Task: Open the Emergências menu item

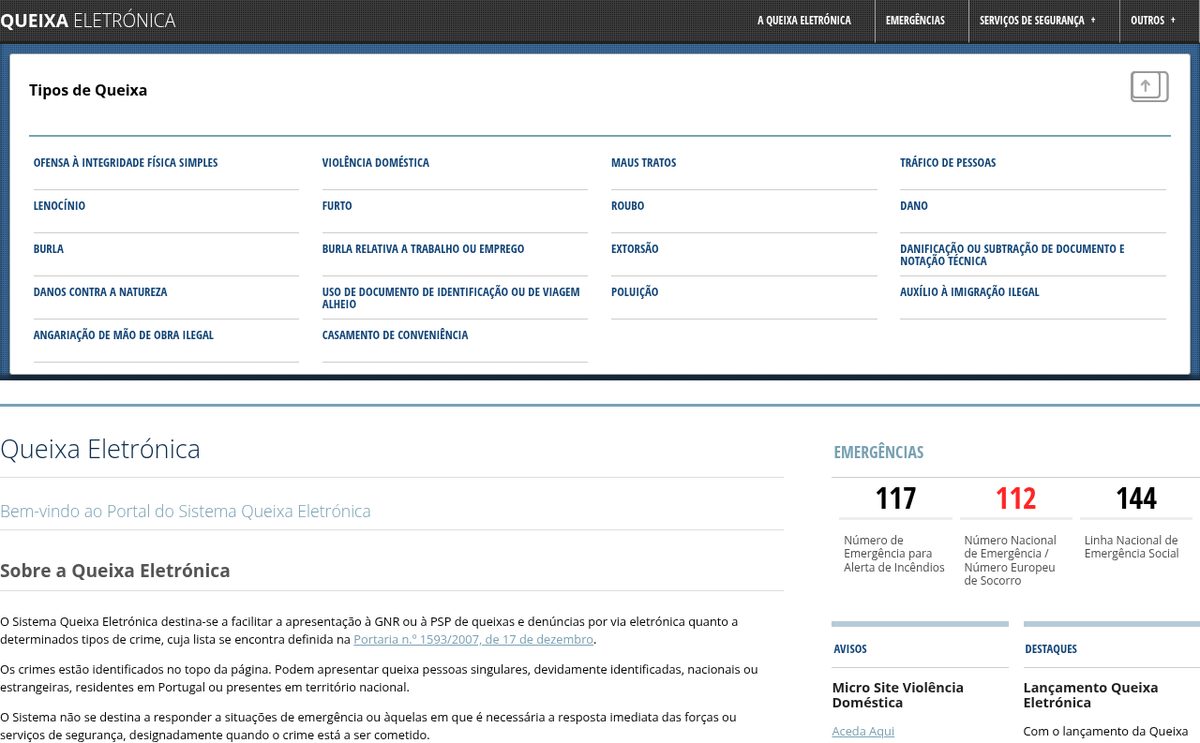Action: [x=915, y=20]
